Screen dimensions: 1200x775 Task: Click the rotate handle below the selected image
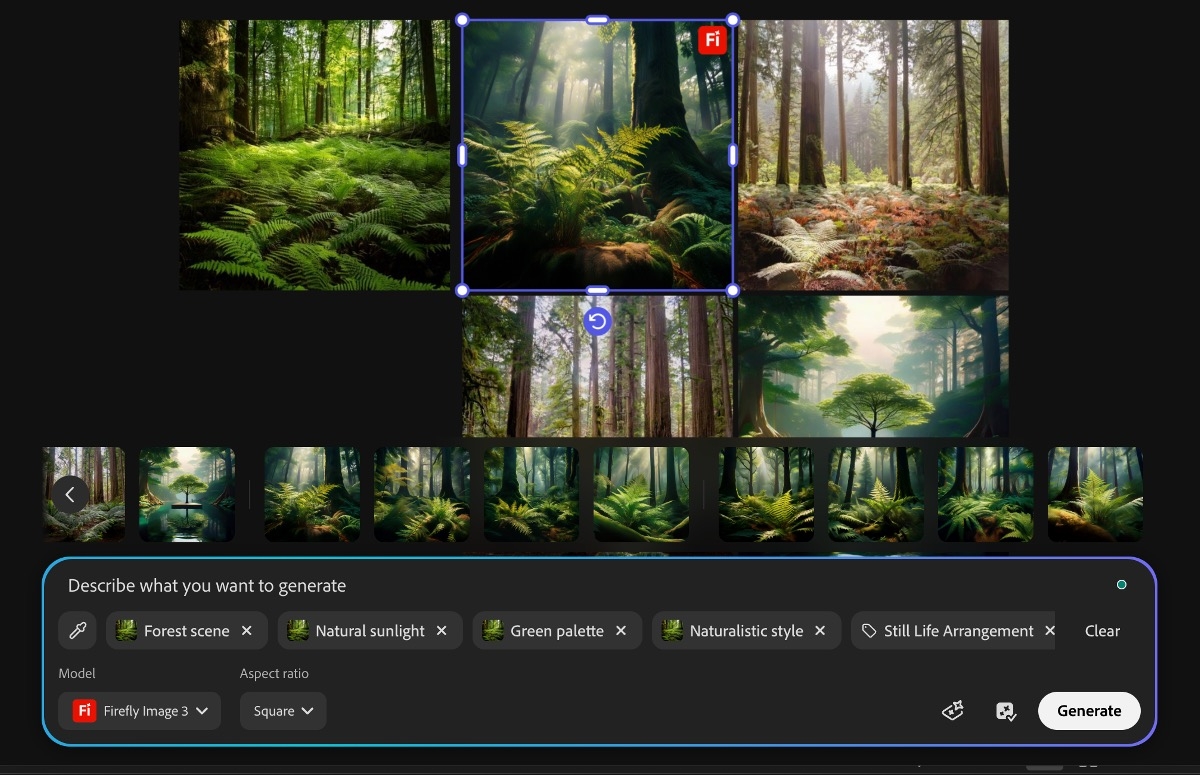click(x=597, y=321)
